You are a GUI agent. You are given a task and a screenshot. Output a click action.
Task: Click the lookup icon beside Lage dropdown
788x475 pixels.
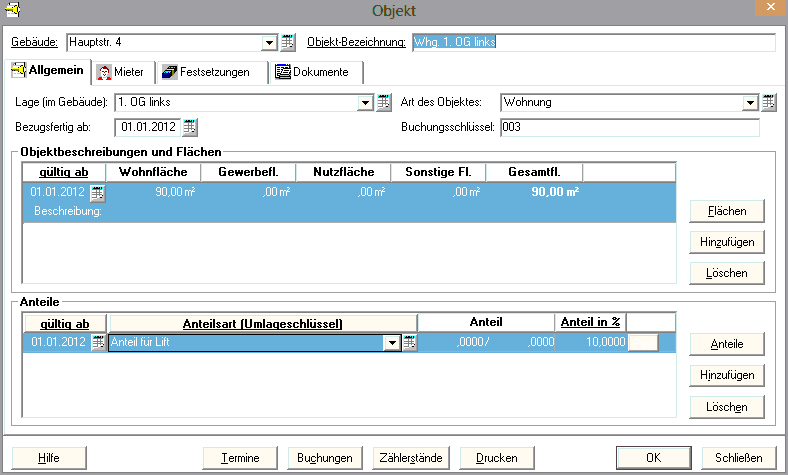point(384,102)
